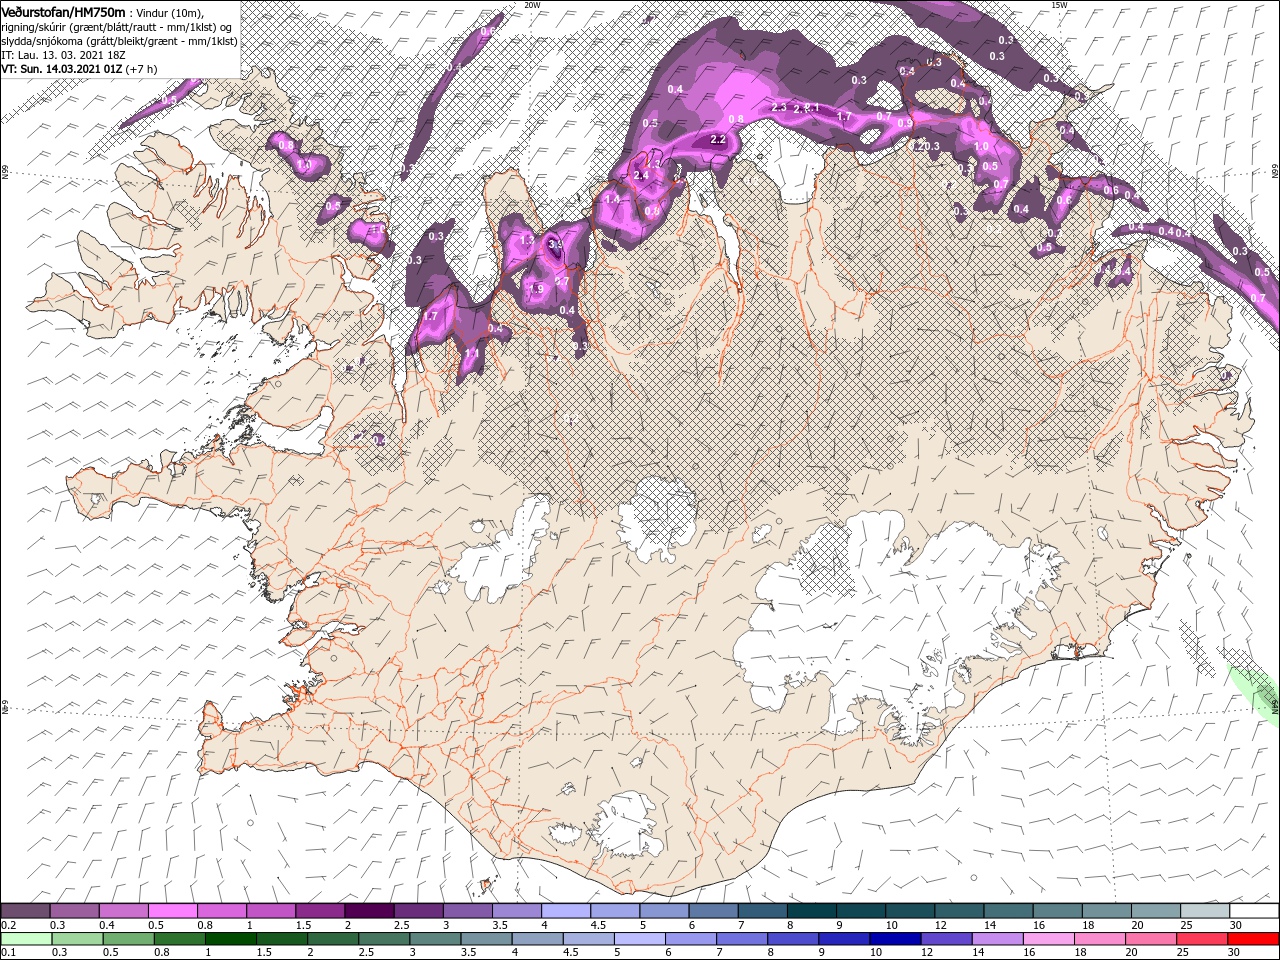1280x960 pixels.
Task: Pick the 0.5 medium green rainfall swatch
Action: point(128,939)
